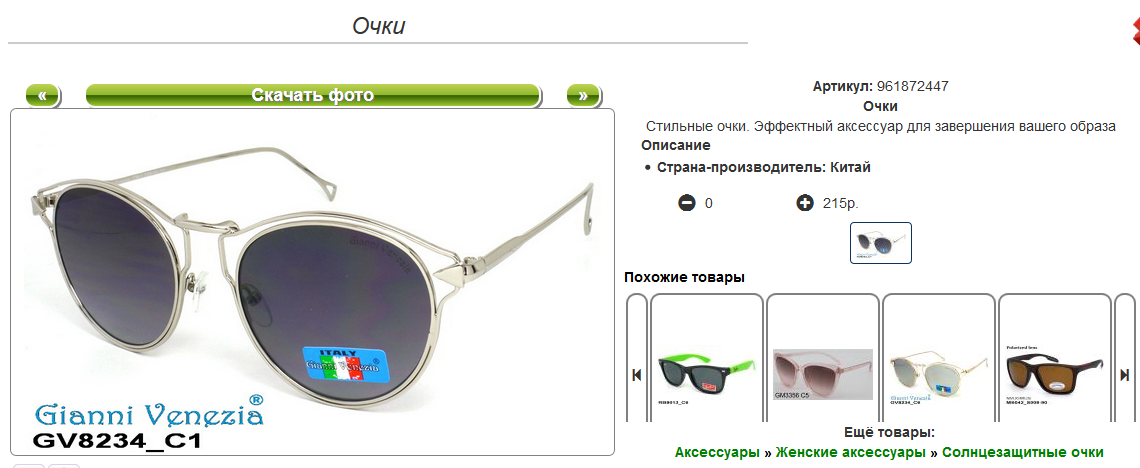Increase quantity with the plus icon
The image size is (1140, 468).
pos(804,203)
